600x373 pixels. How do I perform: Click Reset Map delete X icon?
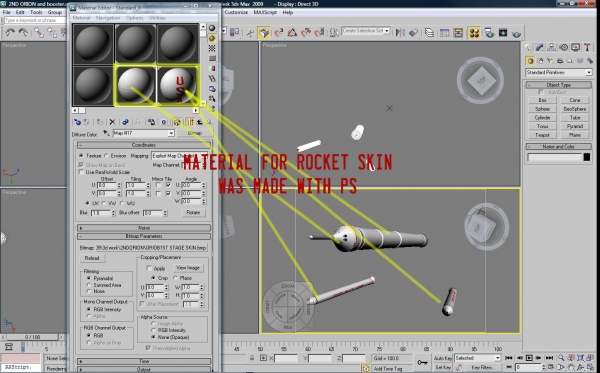112,122
